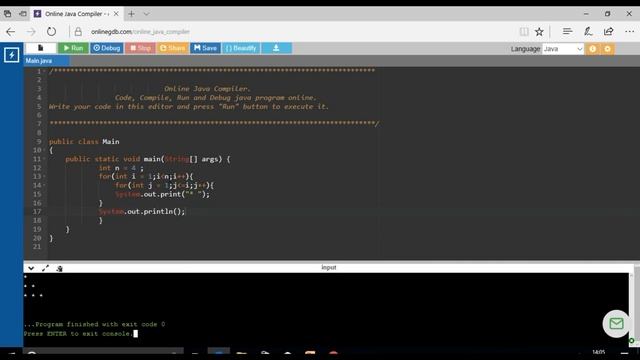The width and height of the screenshot is (640, 360).
Task: Fold code at line 11 arrow
Action: pos(44,159)
